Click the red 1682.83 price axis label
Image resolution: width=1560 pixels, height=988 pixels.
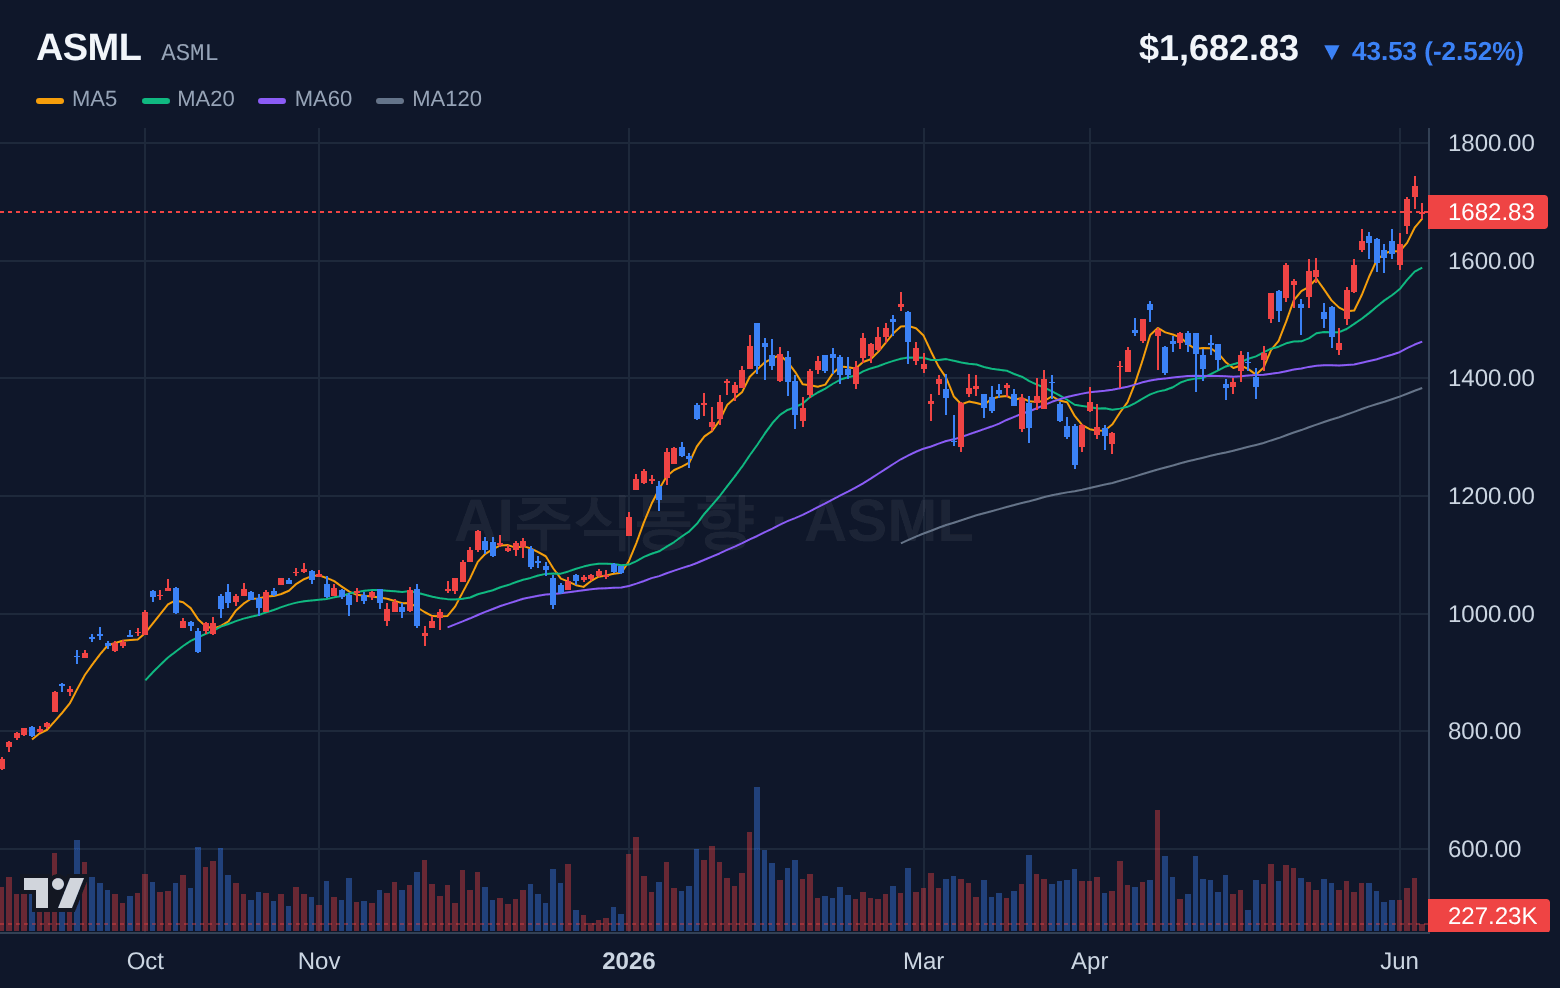click(1488, 212)
